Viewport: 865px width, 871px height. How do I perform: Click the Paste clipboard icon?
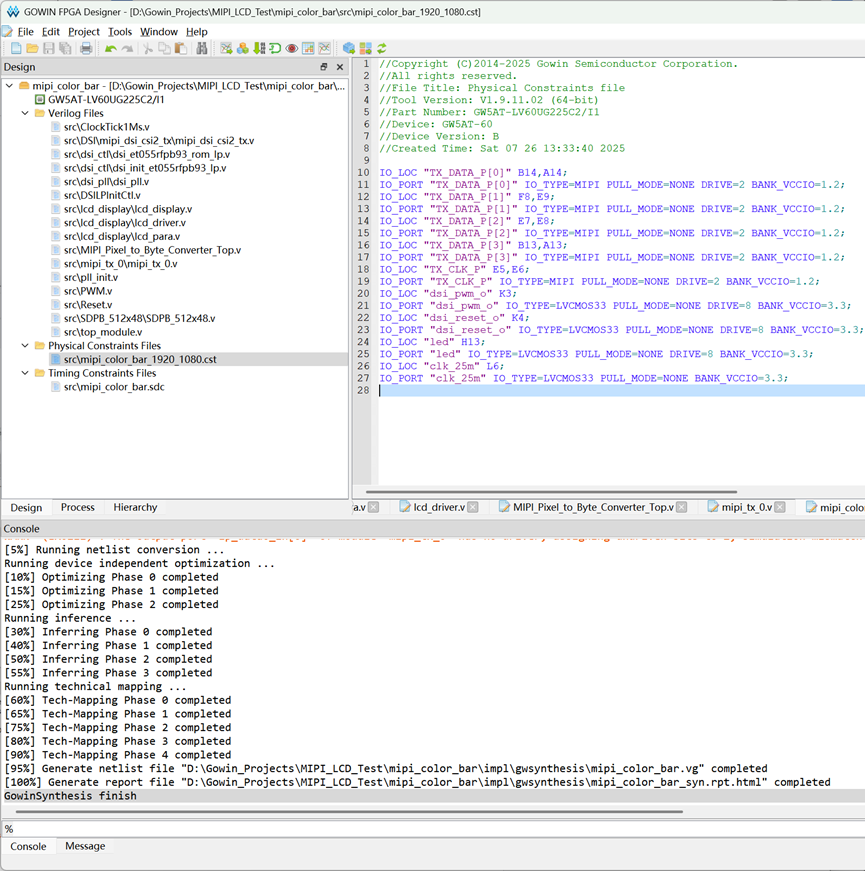tap(181, 48)
